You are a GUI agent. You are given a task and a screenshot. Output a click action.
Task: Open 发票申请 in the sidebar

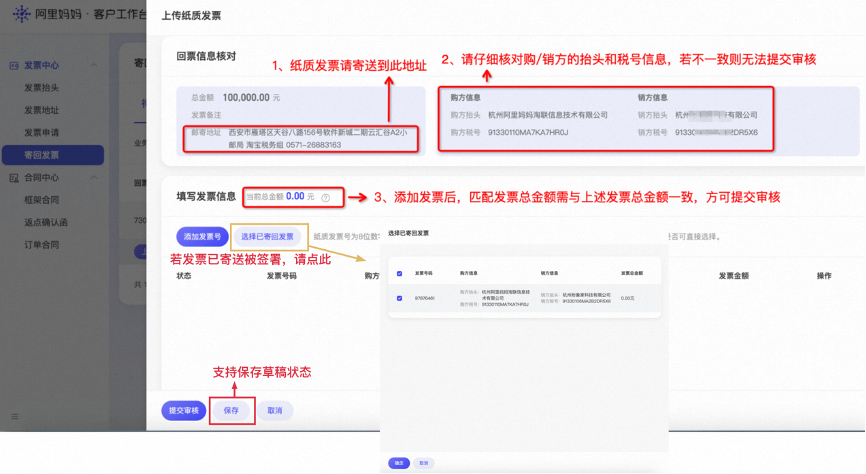point(41,133)
